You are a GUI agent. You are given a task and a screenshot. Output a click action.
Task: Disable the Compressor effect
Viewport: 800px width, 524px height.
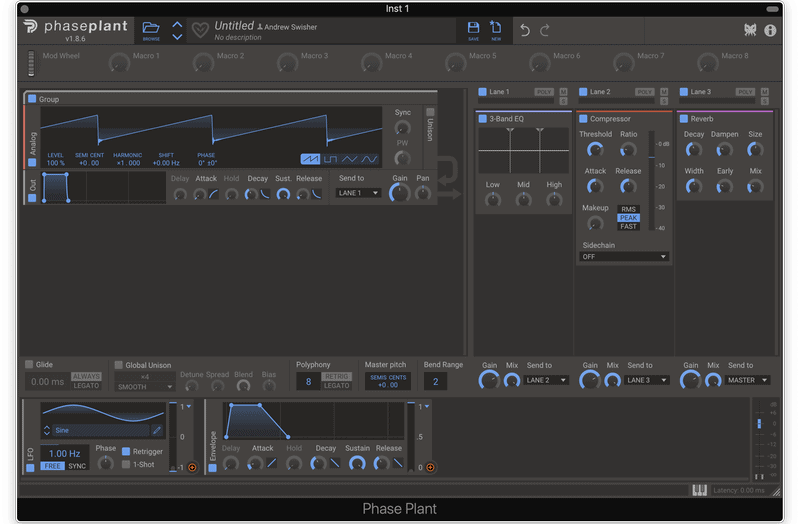(583, 119)
